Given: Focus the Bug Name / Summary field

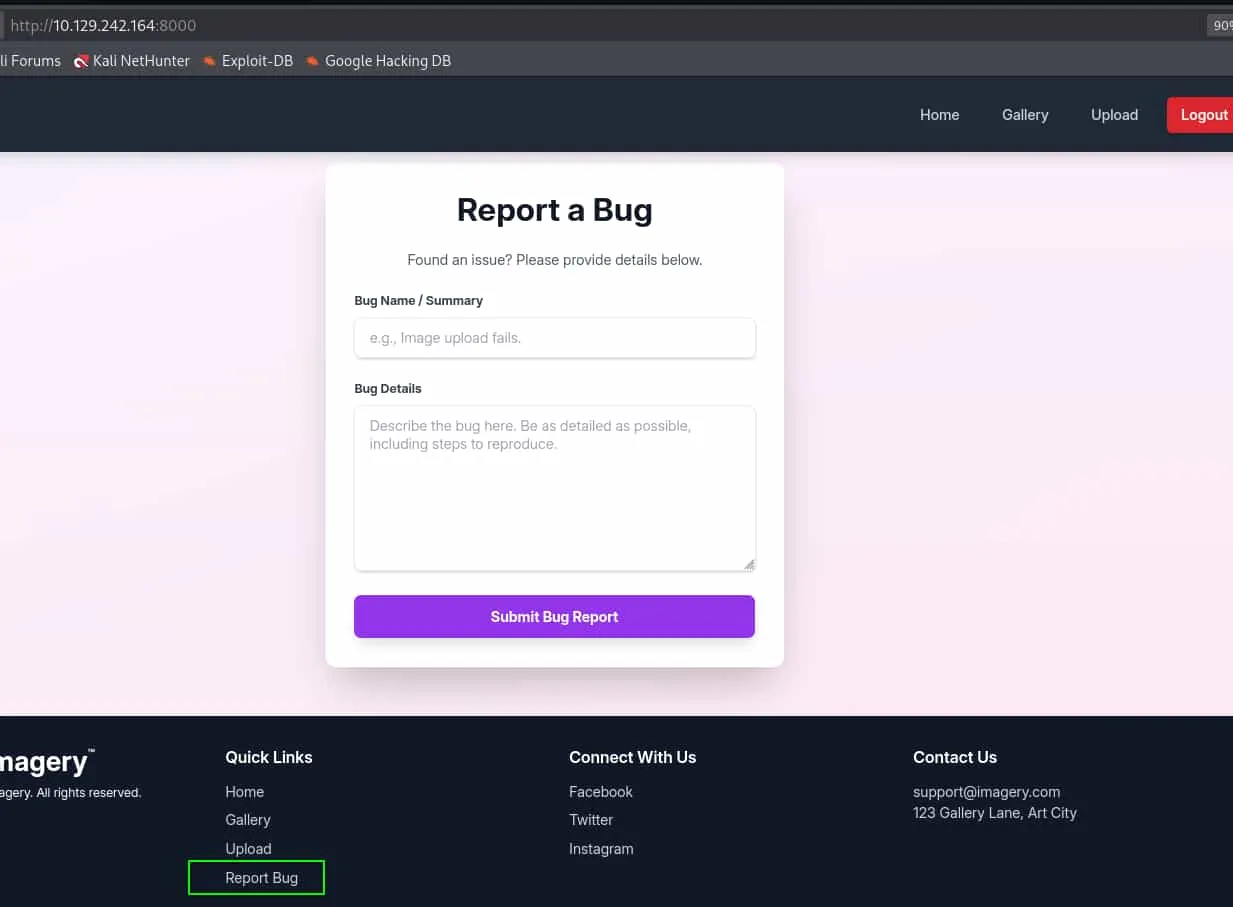Looking at the screenshot, I should 555,338.
